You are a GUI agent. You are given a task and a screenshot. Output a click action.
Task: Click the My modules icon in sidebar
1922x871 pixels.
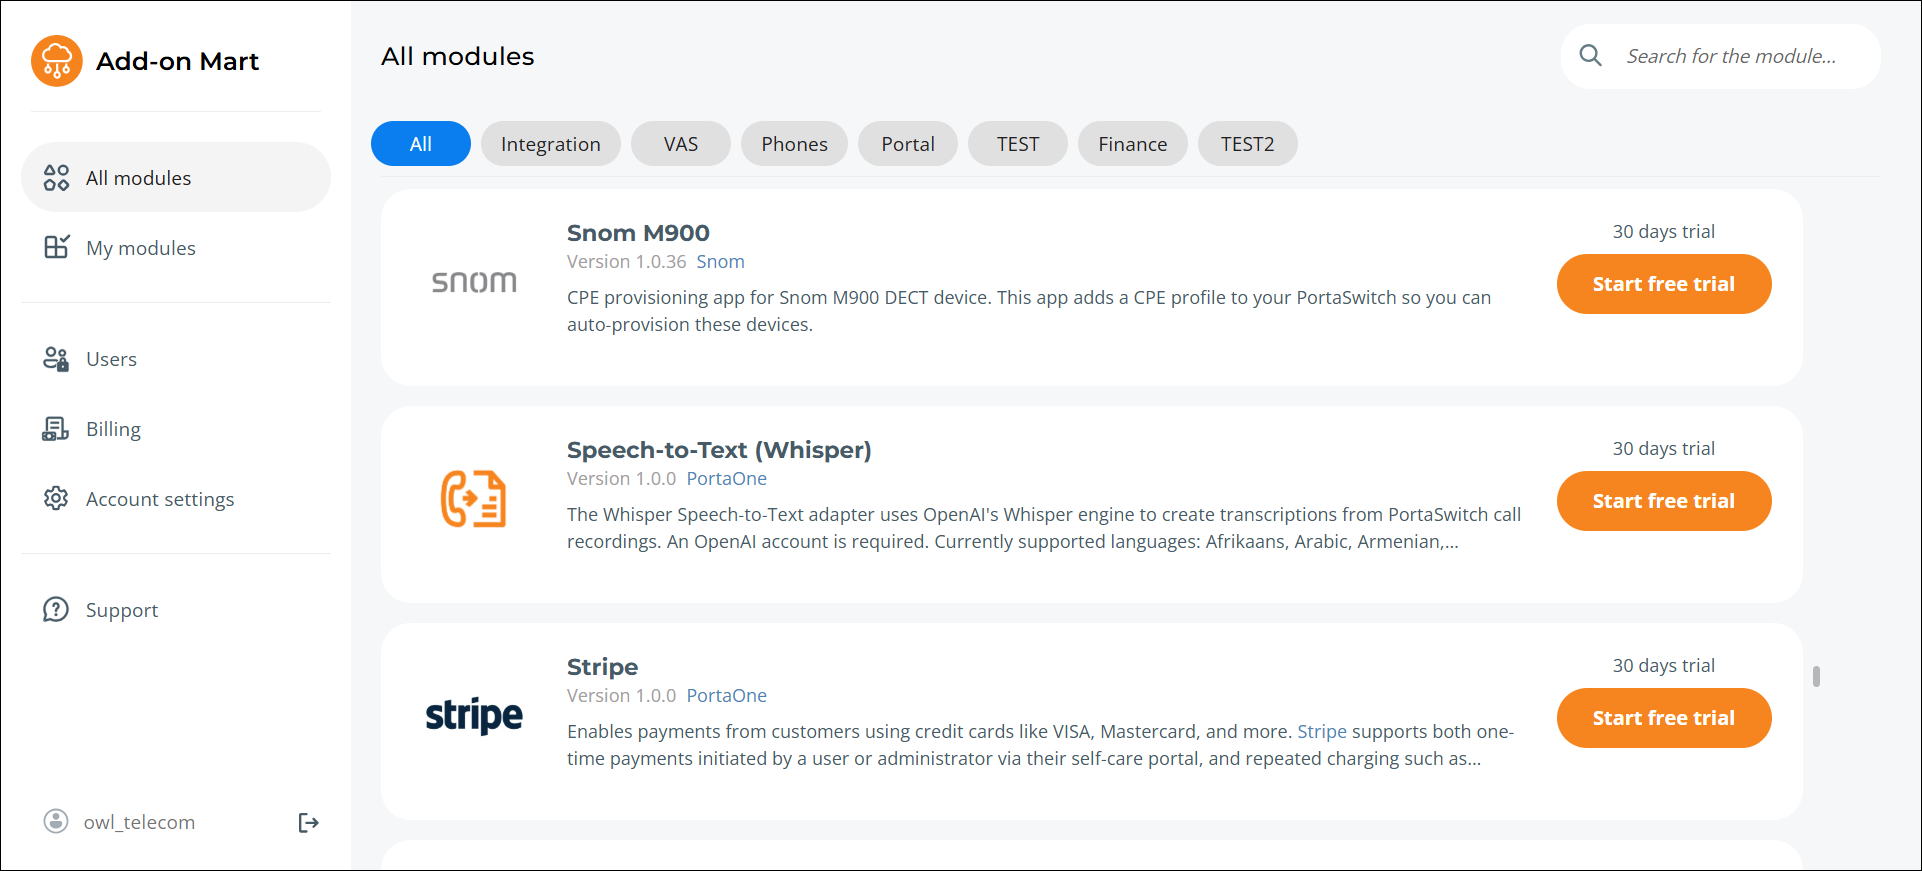pos(56,247)
